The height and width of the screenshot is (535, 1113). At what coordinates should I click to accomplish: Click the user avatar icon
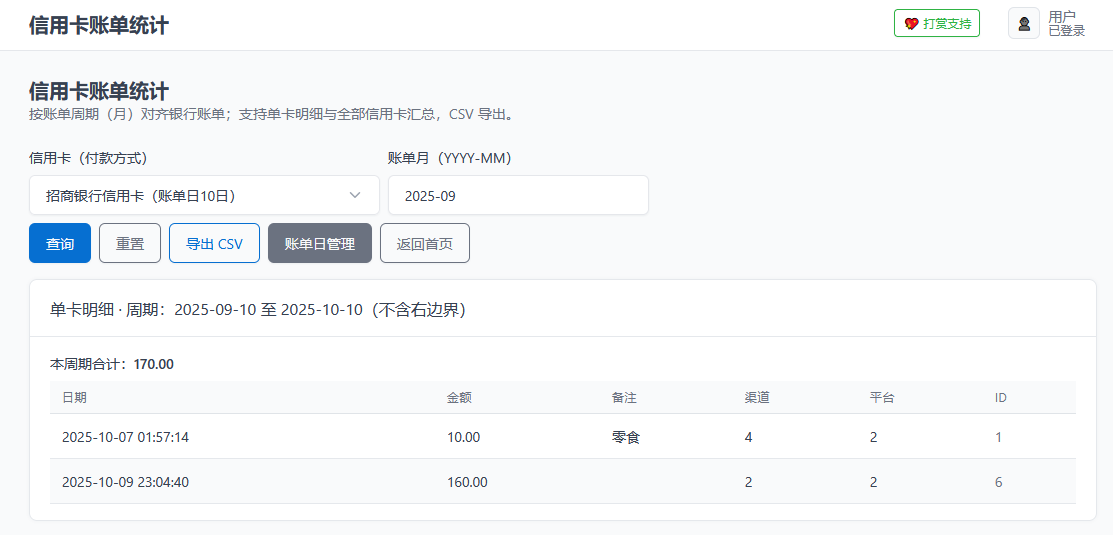(1023, 24)
